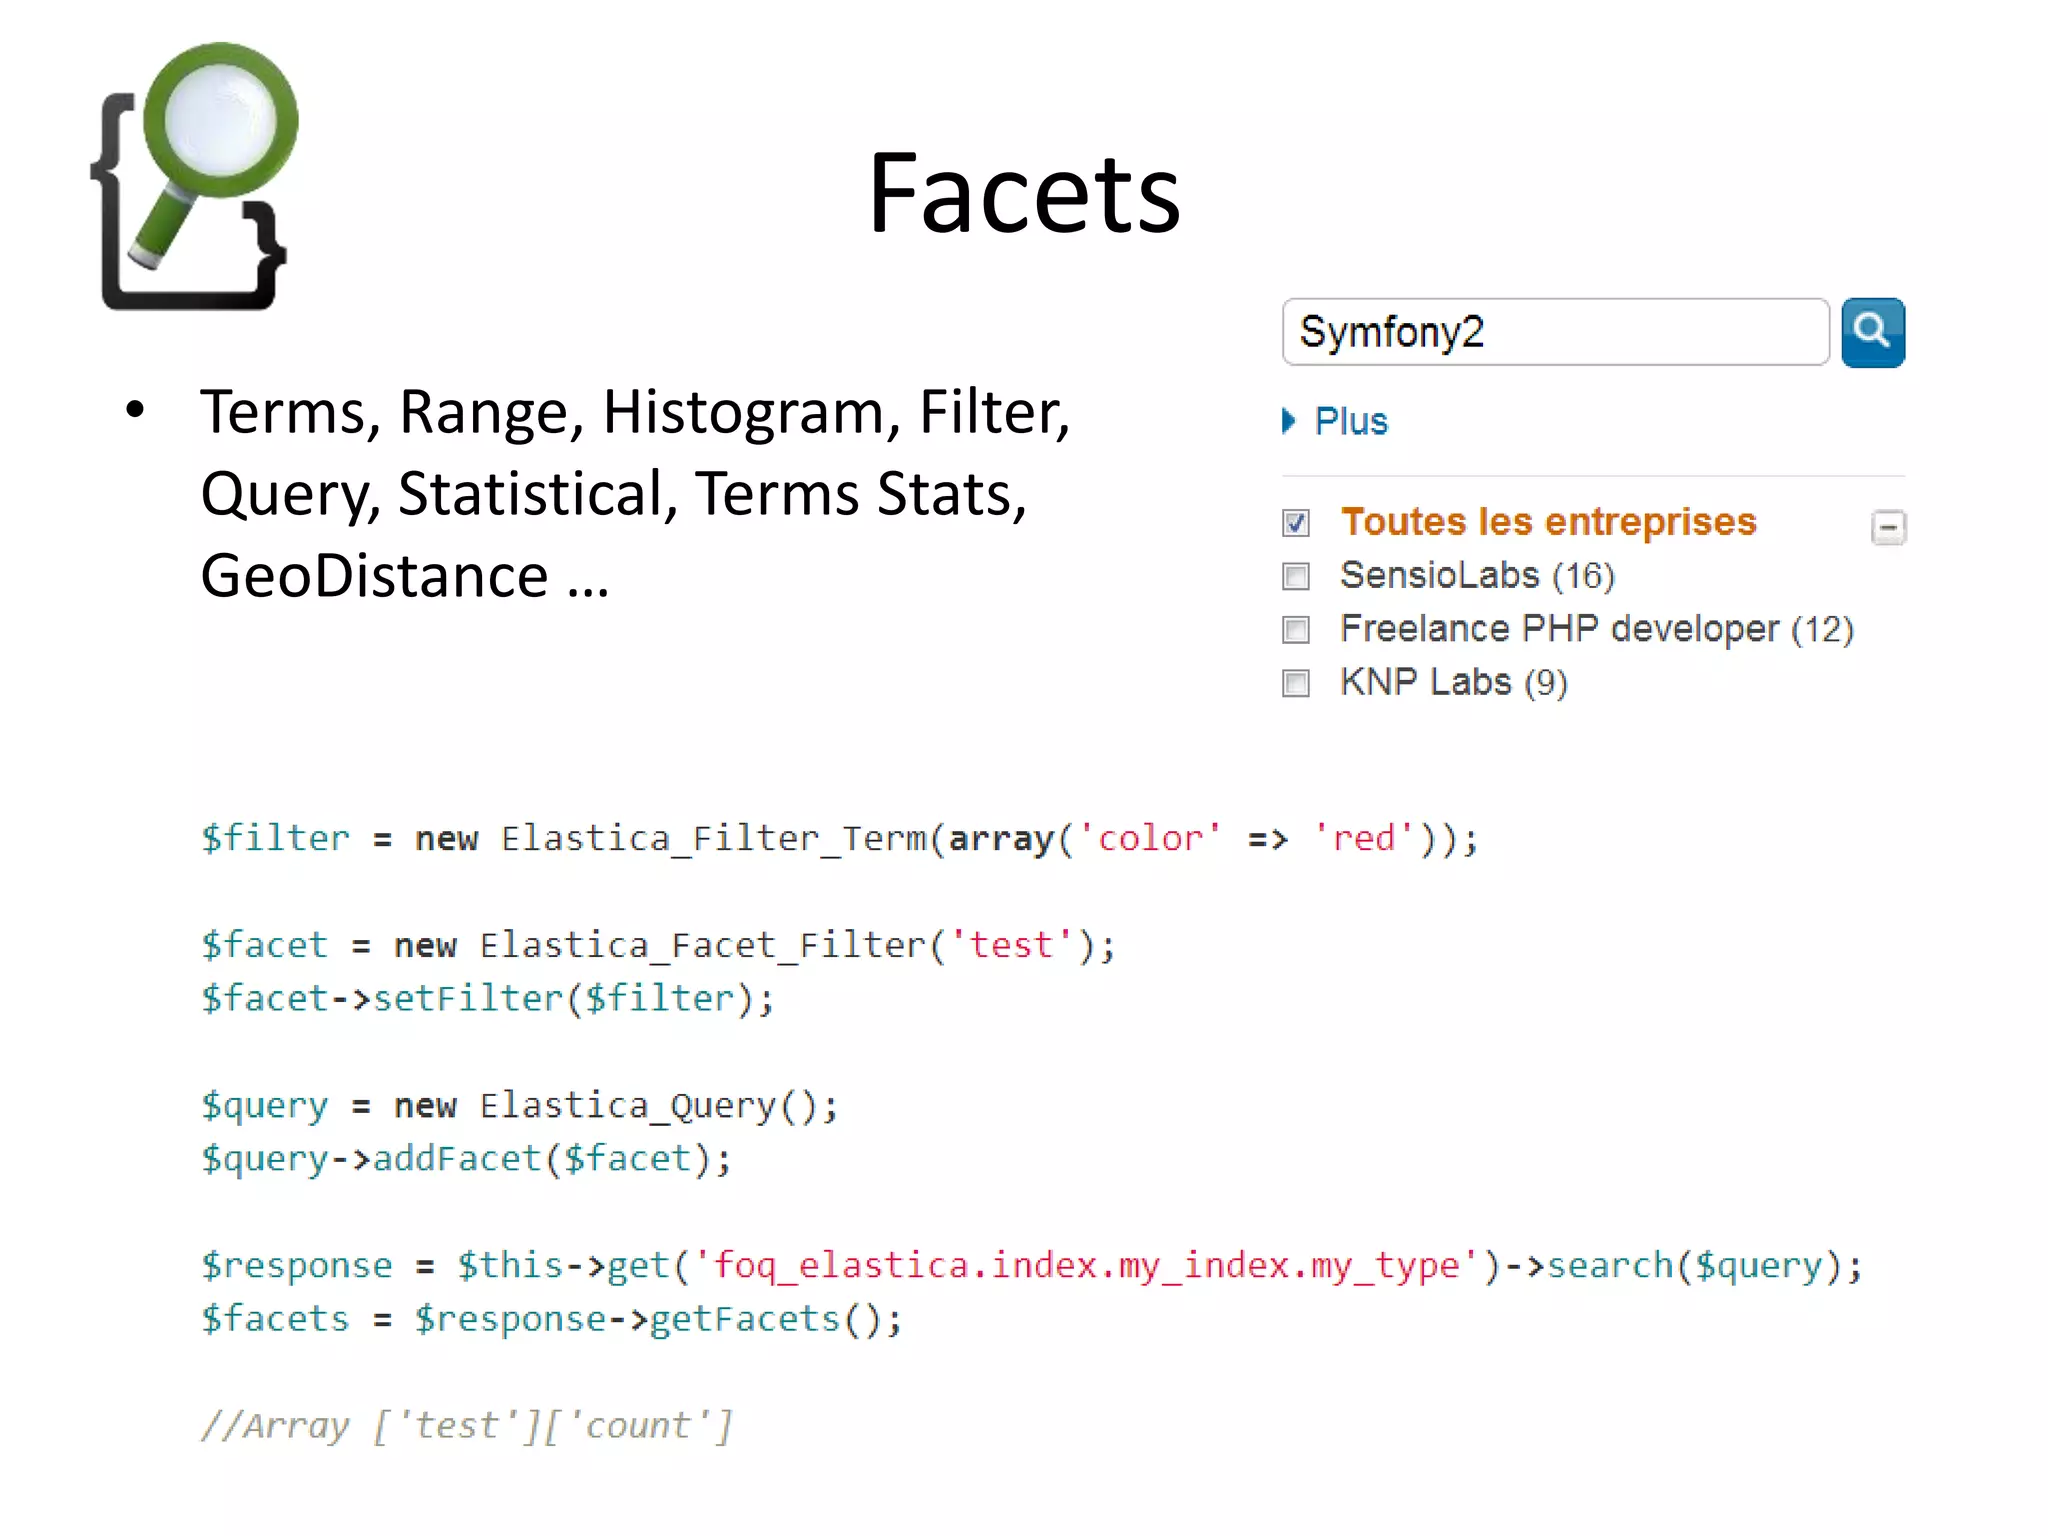
Task: Click the code line $query->addFacet($facet);
Action: (466, 1158)
